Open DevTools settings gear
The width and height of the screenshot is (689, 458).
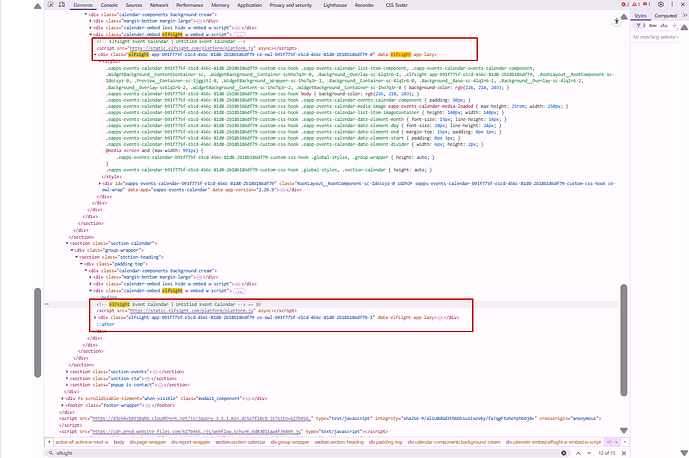tap(661, 4)
